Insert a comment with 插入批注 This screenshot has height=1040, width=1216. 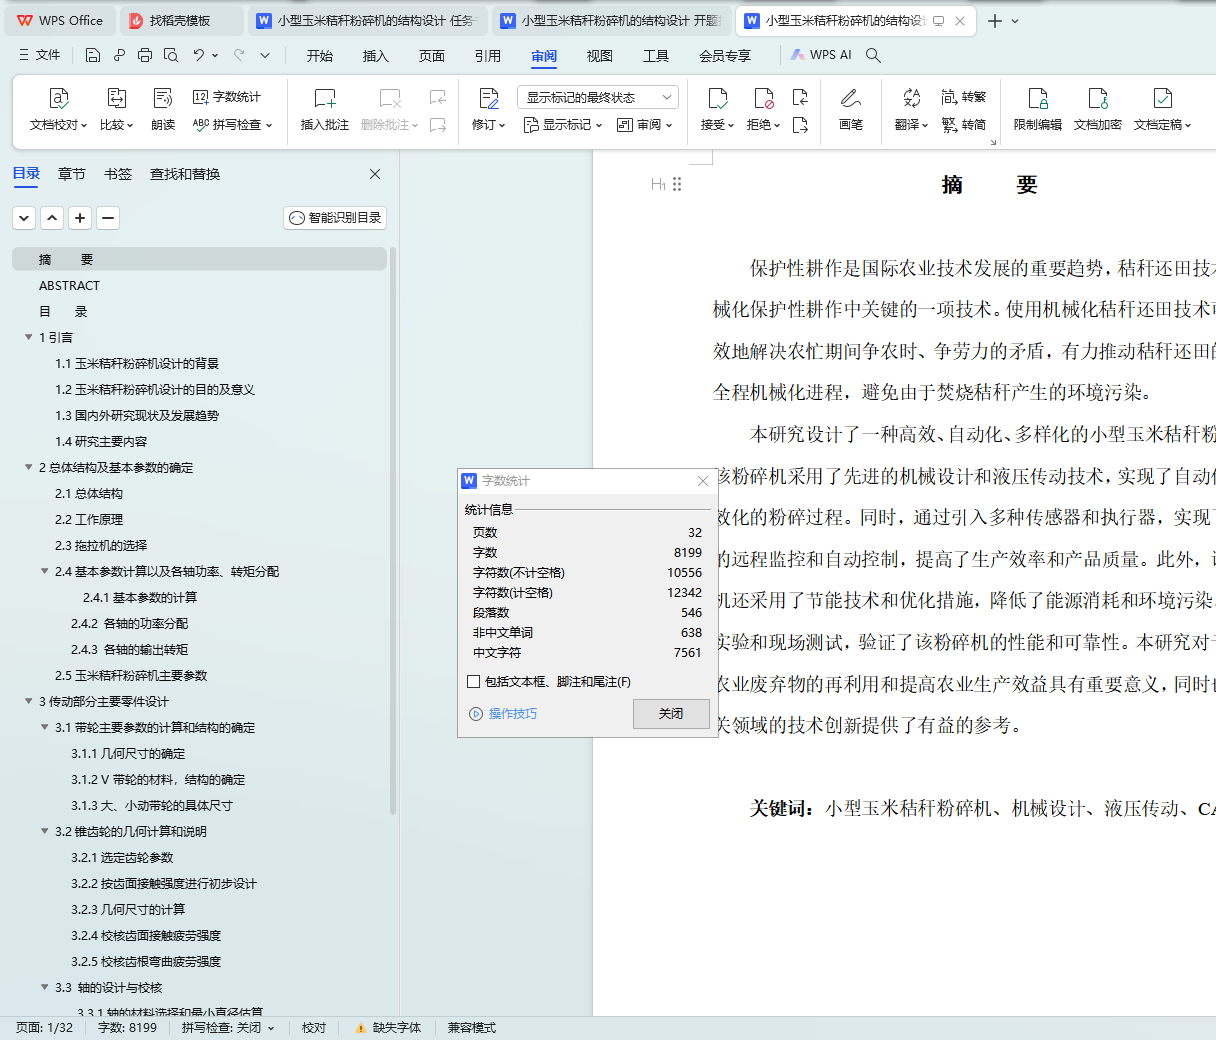pos(325,110)
